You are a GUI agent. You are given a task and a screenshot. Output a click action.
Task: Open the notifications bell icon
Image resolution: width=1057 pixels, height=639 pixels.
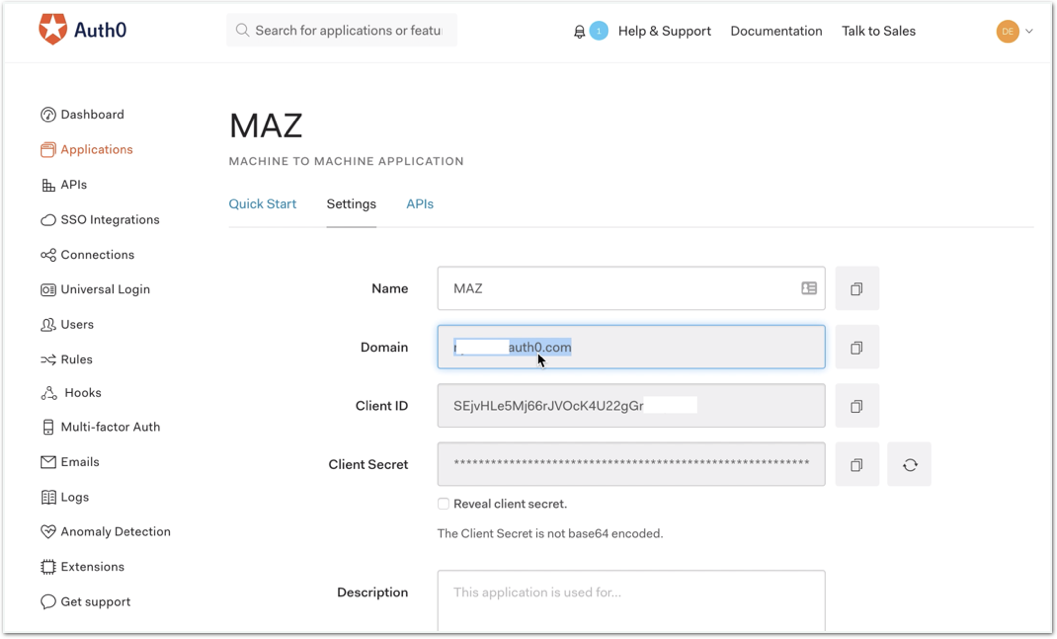579,31
